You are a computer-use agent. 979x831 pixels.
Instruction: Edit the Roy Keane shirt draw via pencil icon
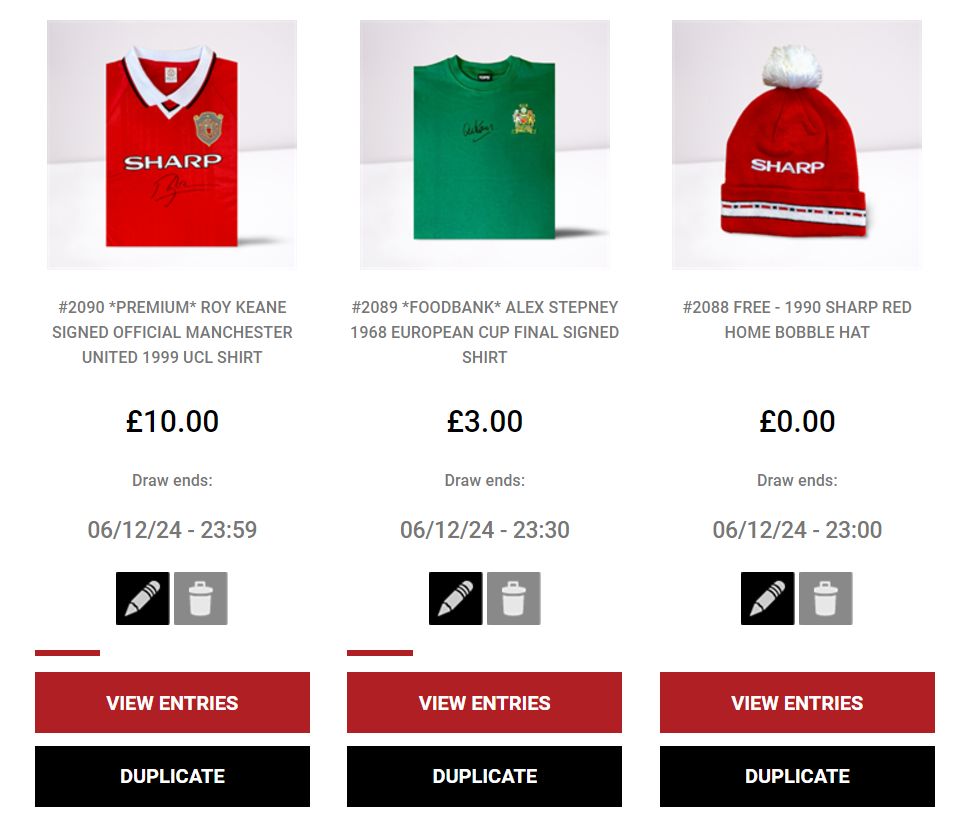pyautogui.click(x=142, y=598)
